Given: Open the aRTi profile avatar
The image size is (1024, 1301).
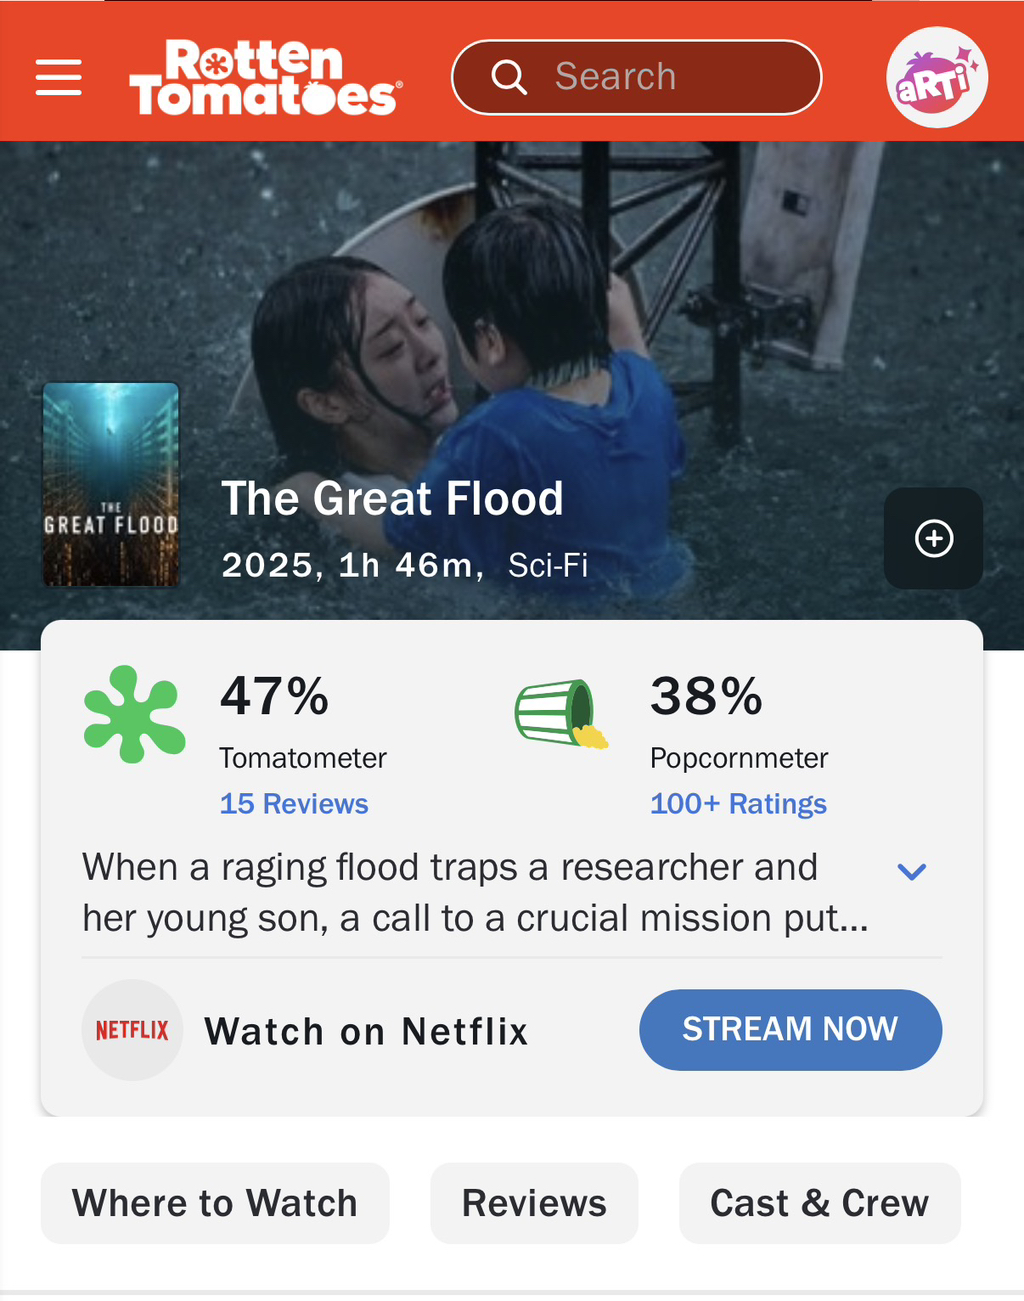Looking at the screenshot, I should (936, 78).
